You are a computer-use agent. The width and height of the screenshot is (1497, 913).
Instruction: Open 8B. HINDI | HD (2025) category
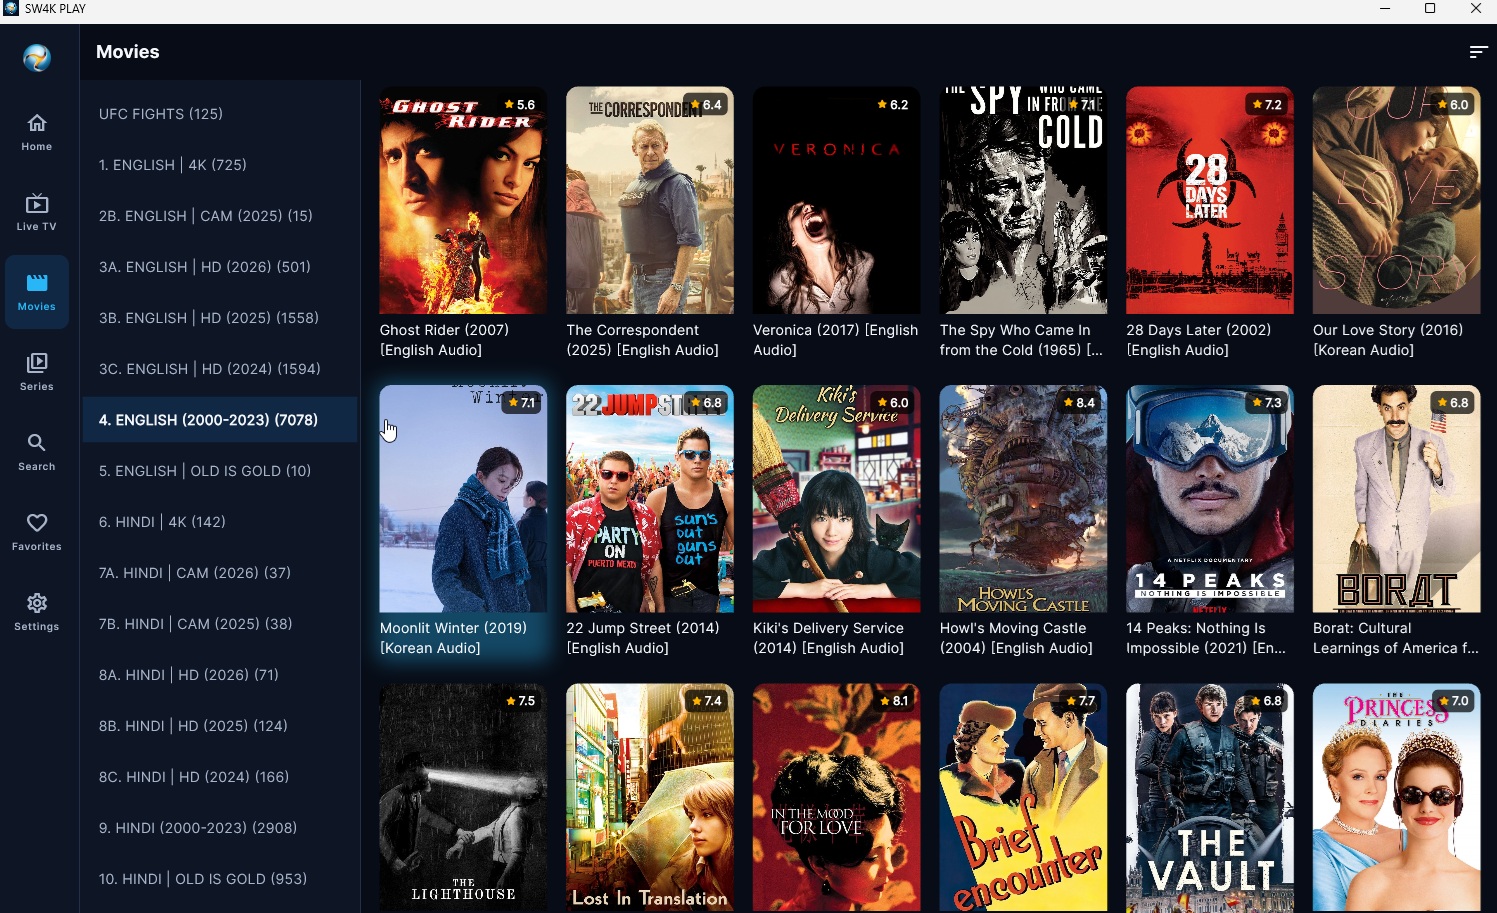click(x=220, y=726)
